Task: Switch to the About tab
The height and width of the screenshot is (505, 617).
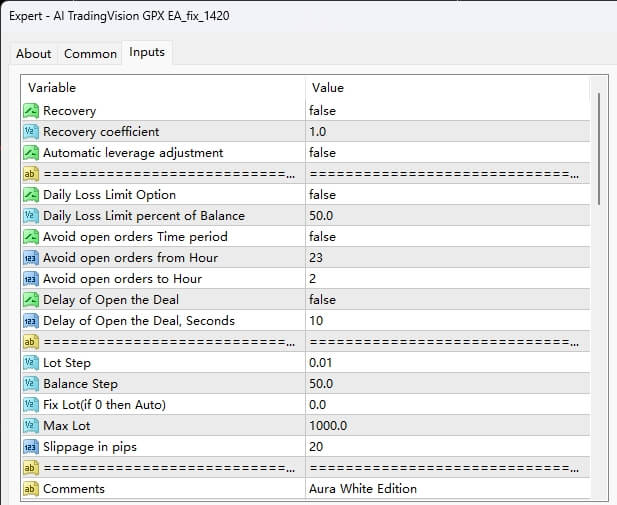Action: tap(34, 54)
